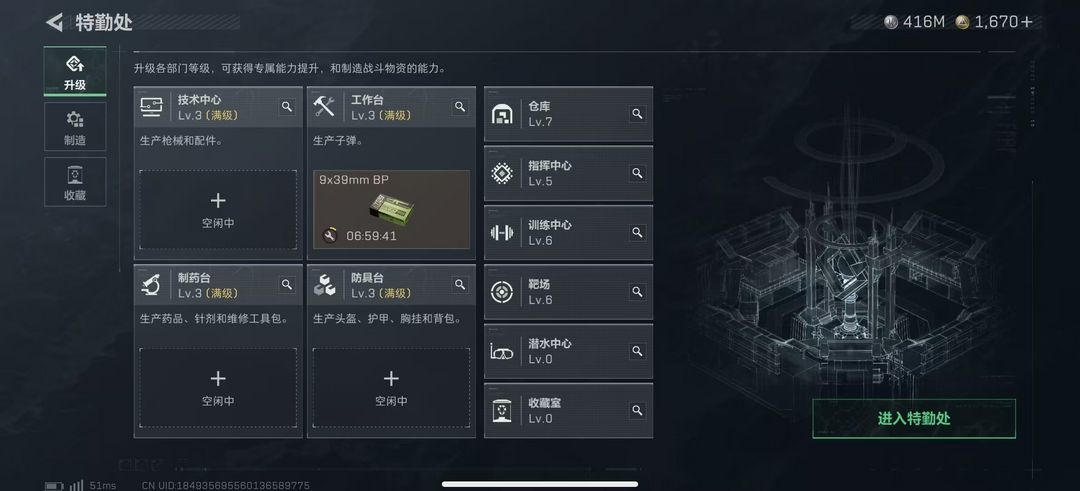The width and height of the screenshot is (1080, 491).
Task: Tap the 1,670+ currency balance
Action: tap(994, 22)
